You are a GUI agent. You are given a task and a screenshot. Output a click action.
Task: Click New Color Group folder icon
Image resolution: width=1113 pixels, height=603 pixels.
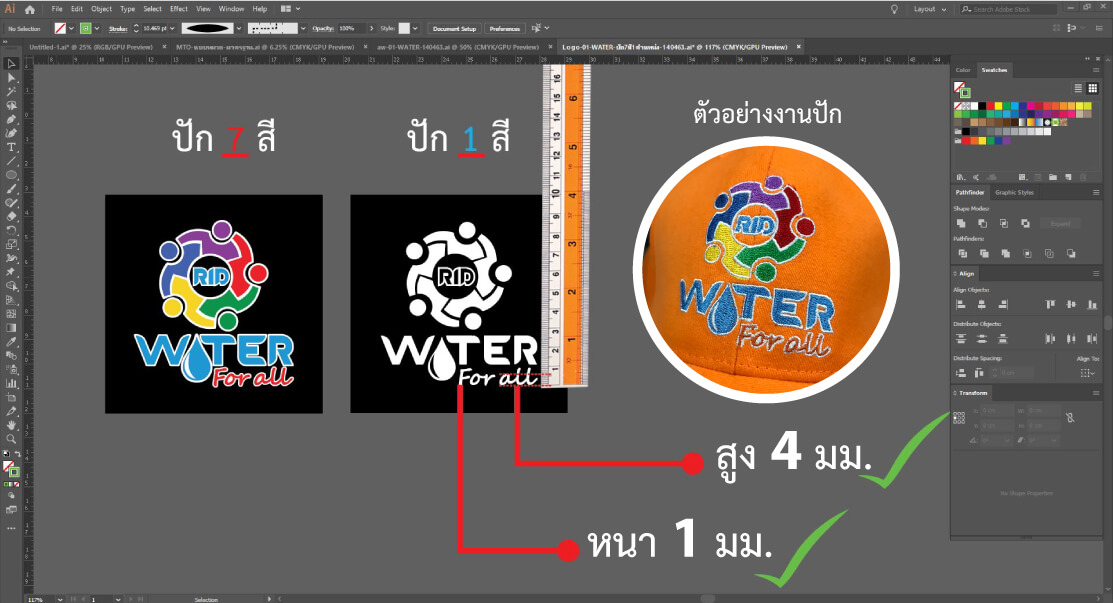(x=1053, y=177)
